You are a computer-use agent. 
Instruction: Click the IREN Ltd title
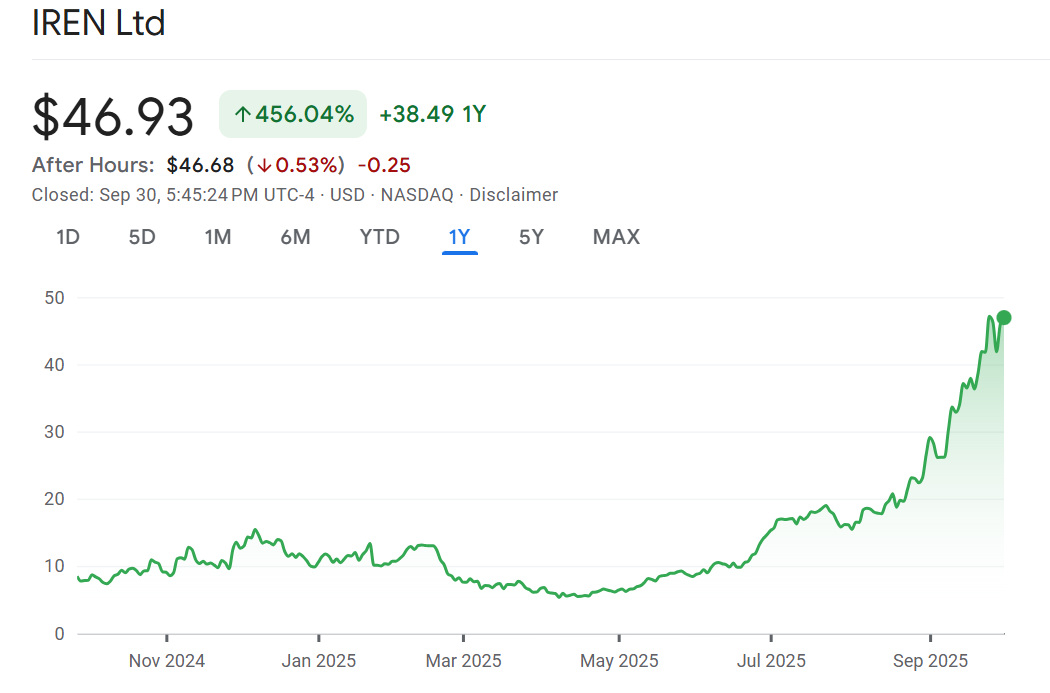coord(98,23)
